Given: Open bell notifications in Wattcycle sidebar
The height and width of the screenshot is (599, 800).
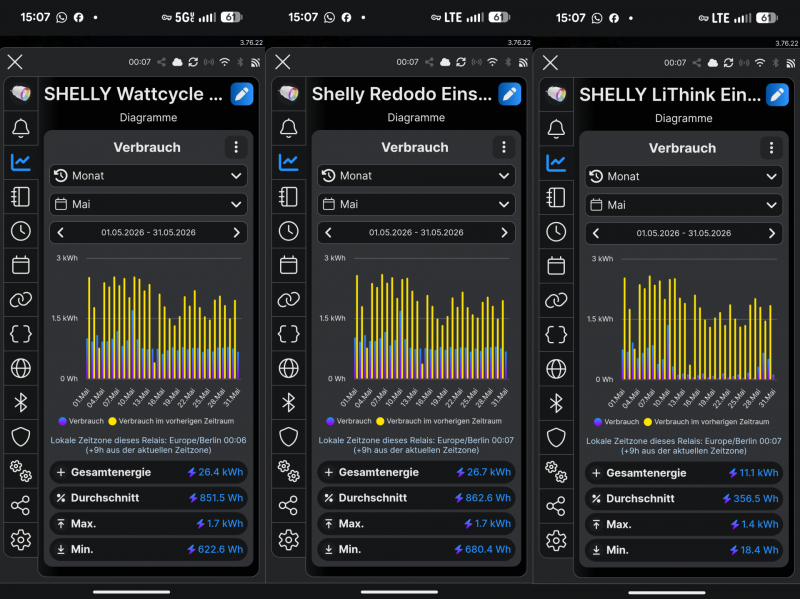Looking at the screenshot, I should point(21,128).
